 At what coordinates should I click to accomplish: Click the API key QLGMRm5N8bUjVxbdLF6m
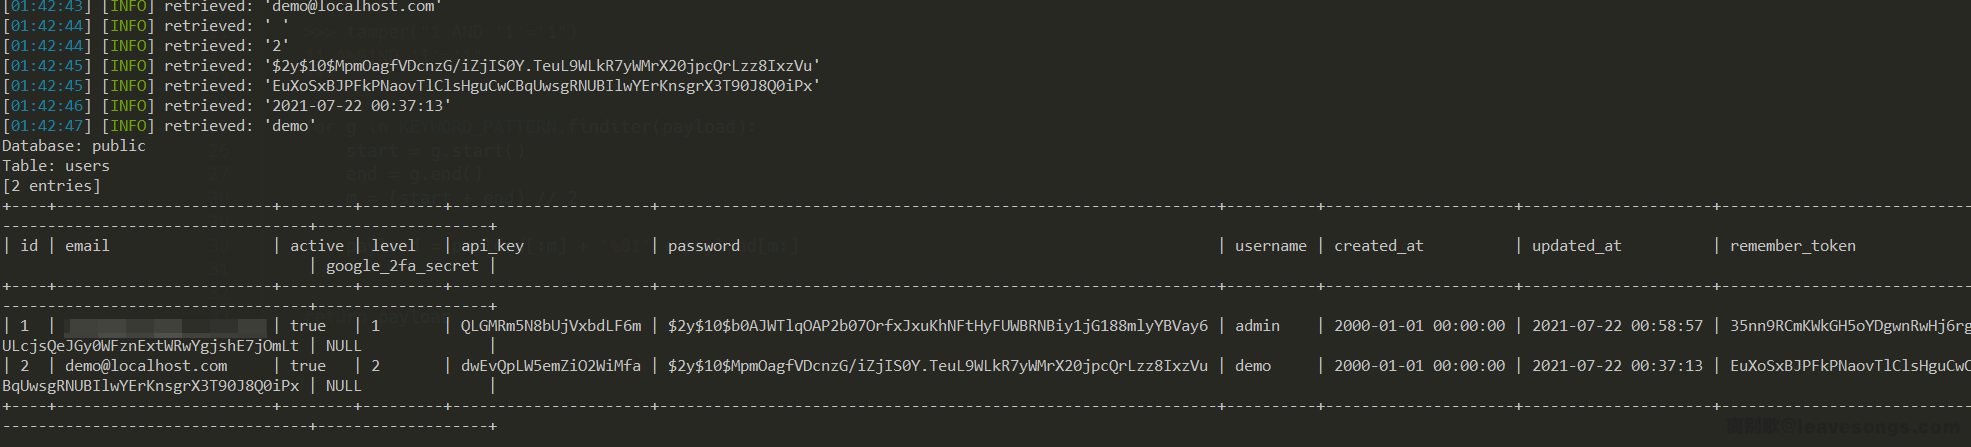[551, 326]
